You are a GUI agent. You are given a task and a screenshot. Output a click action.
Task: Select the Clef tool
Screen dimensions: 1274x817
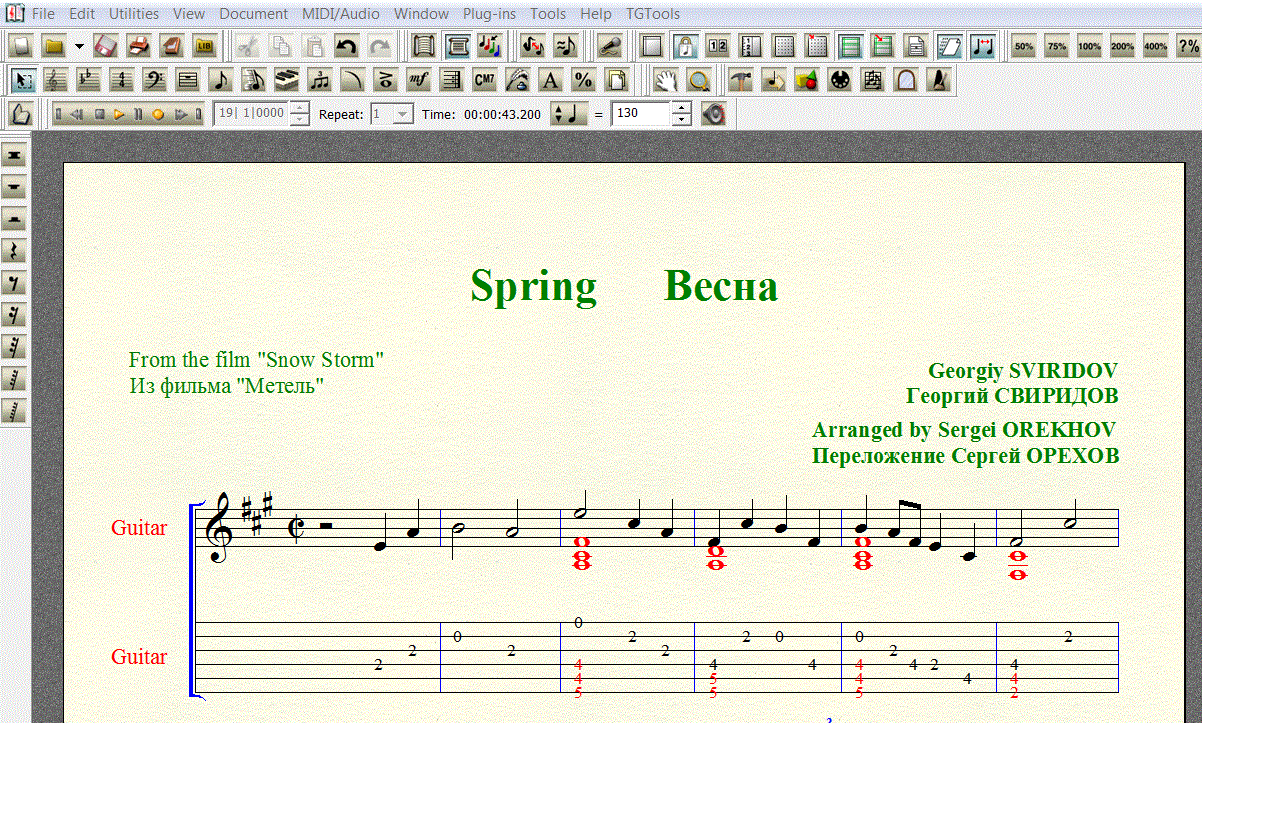tap(155, 80)
